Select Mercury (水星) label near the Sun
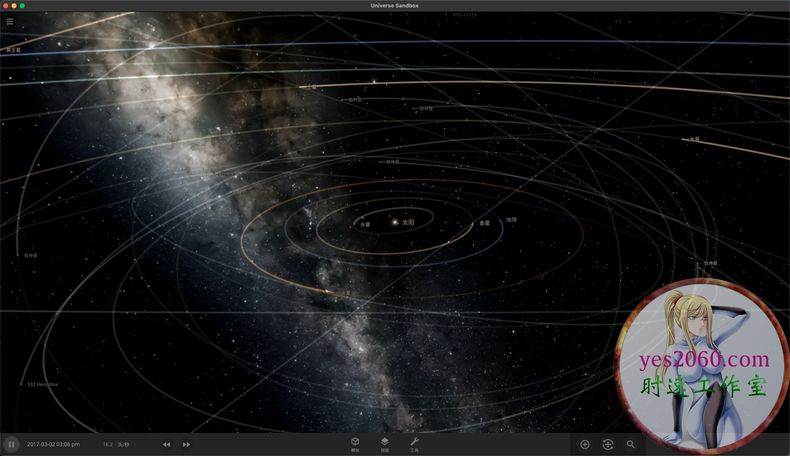Viewport: 790px width, 456px height. pyautogui.click(x=365, y=224)
